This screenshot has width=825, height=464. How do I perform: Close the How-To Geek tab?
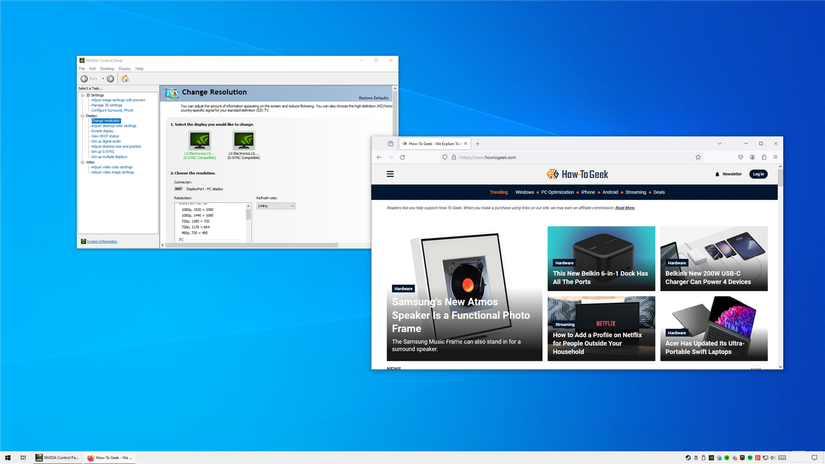point(465,144)
